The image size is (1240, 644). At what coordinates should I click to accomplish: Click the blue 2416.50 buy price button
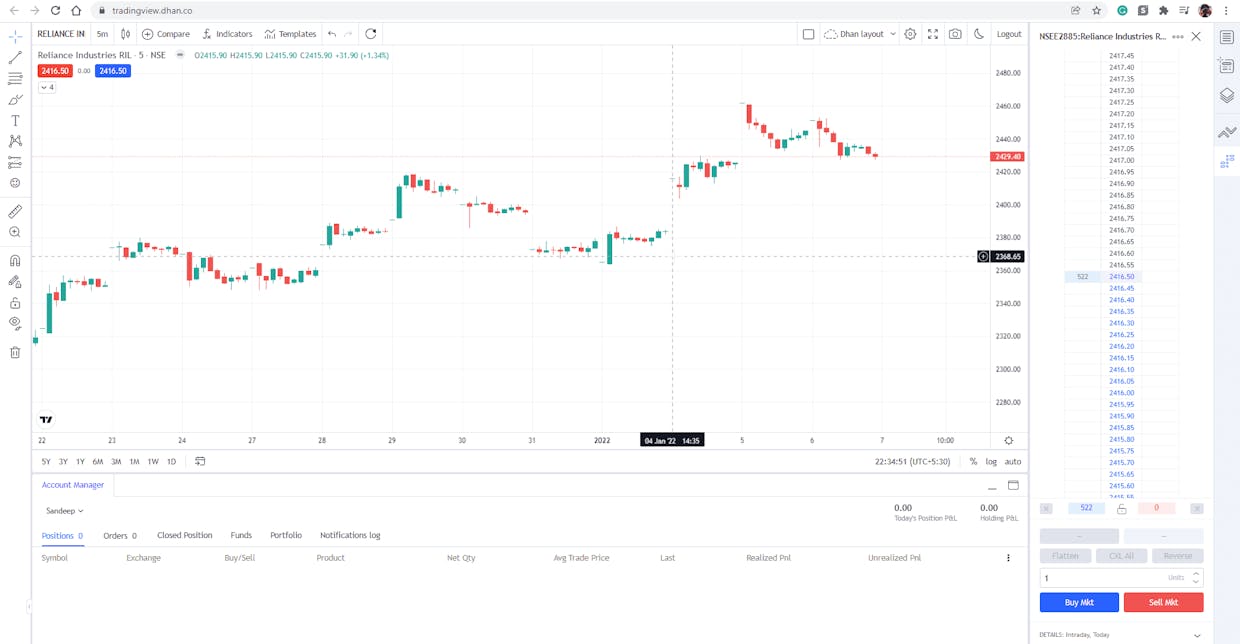pyautogui.click(x=113, y=71)
